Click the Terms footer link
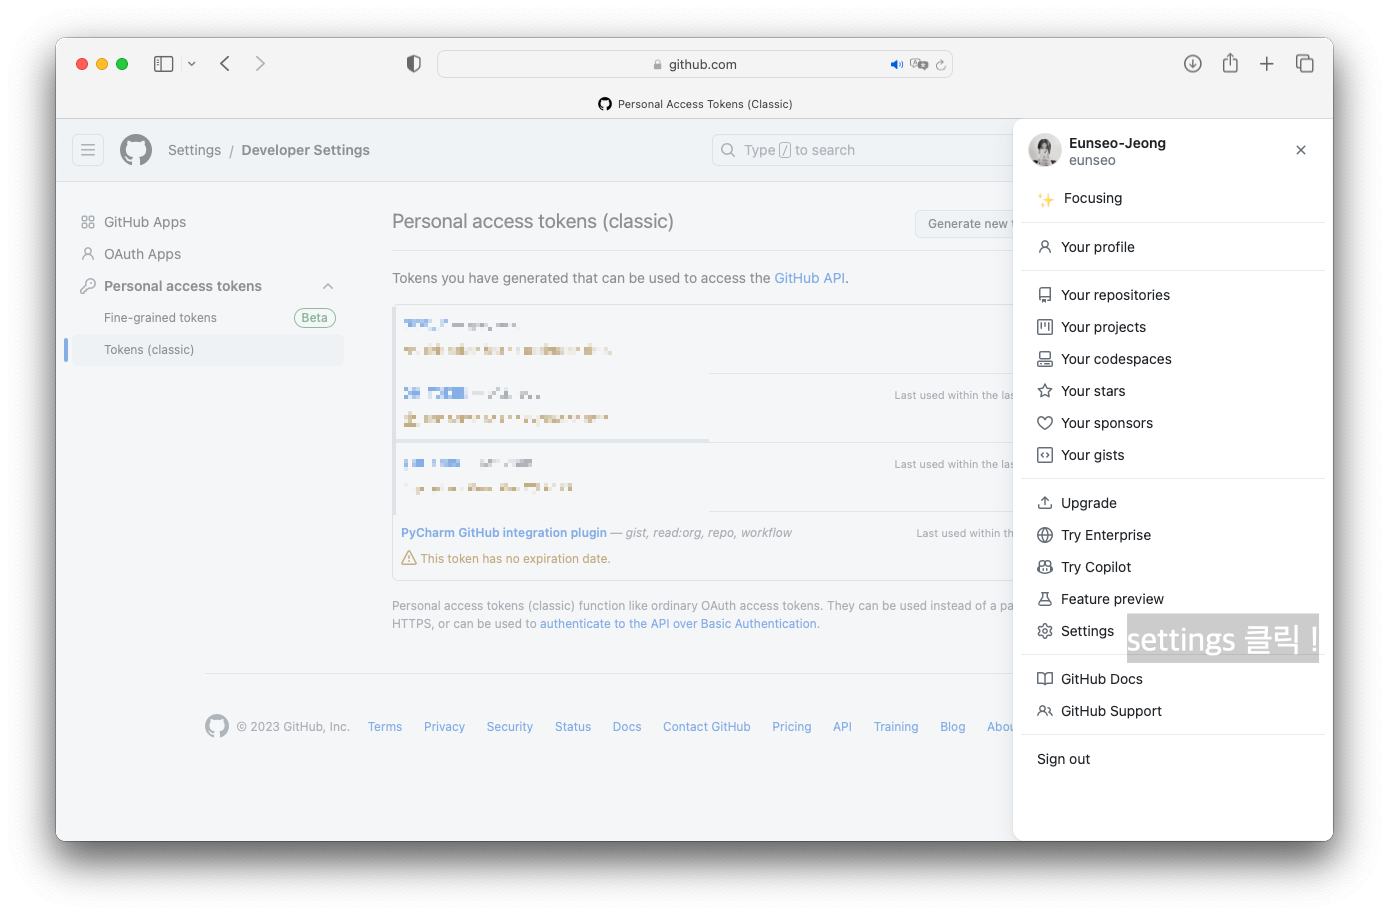1389x915 pixels. pos(385,727)
